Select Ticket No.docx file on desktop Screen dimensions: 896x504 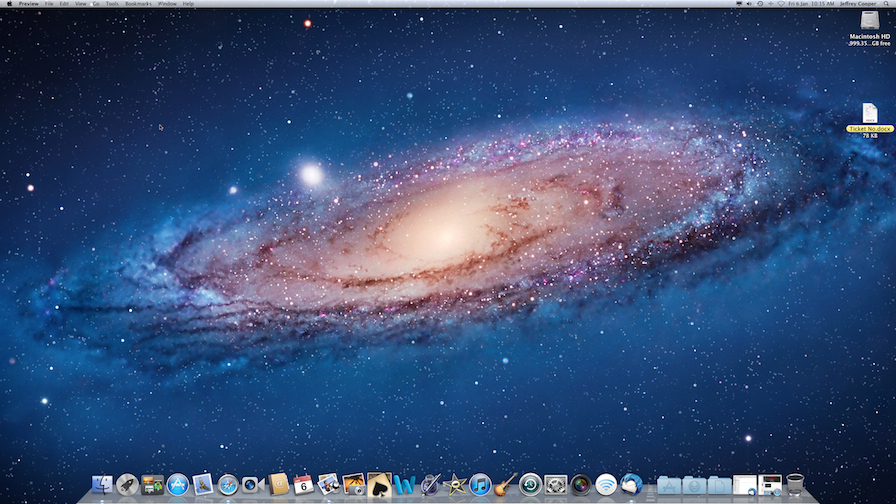click(x=870, y=120)
